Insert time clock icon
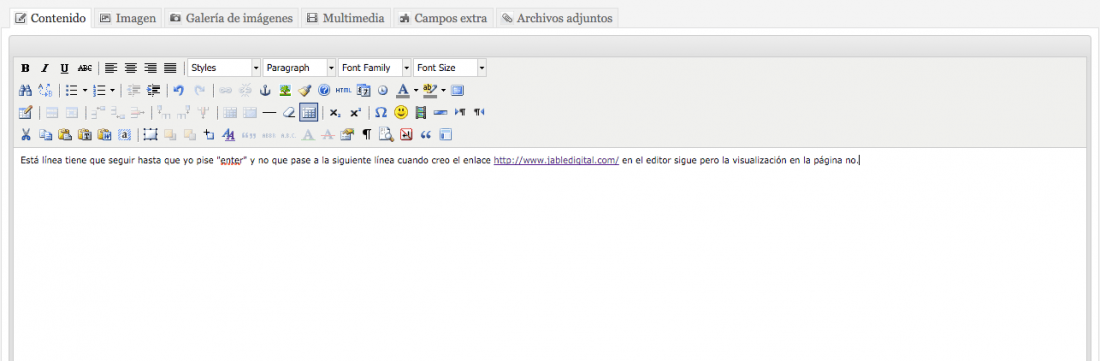 click(383, 90)
